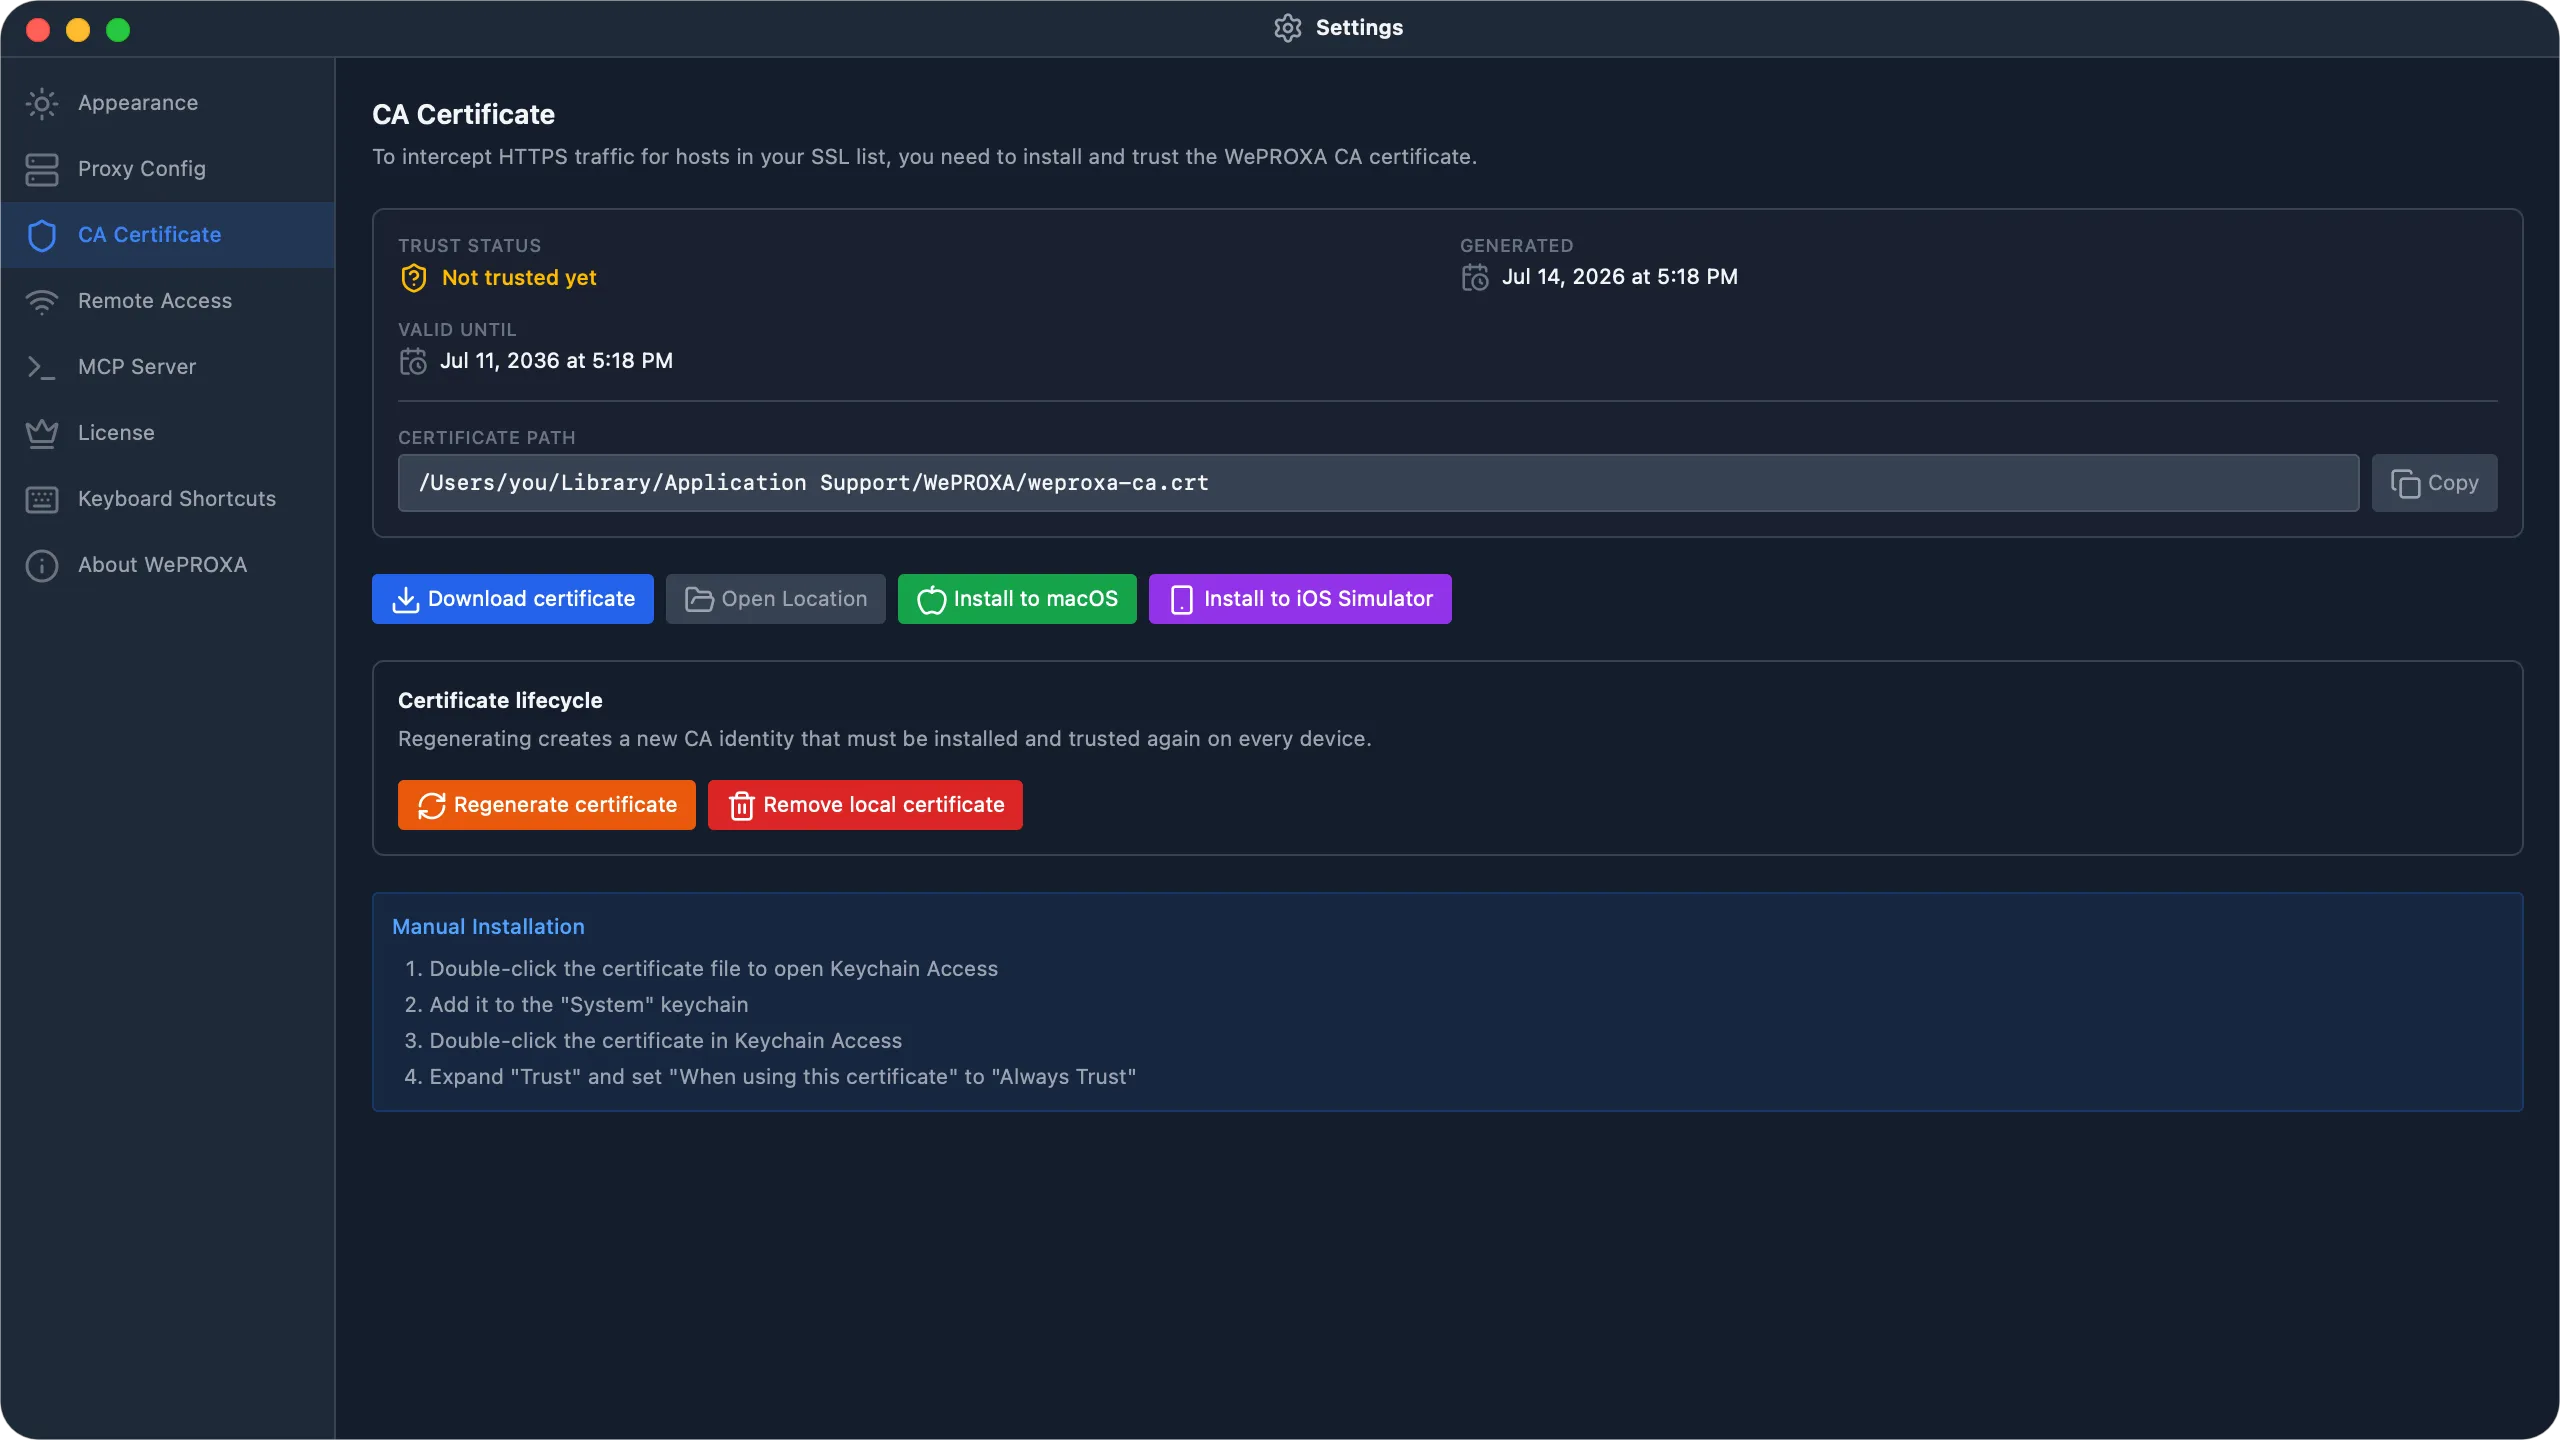Click Open Location button
The width and height of the screenshot is (2560, 1440).
775,599
